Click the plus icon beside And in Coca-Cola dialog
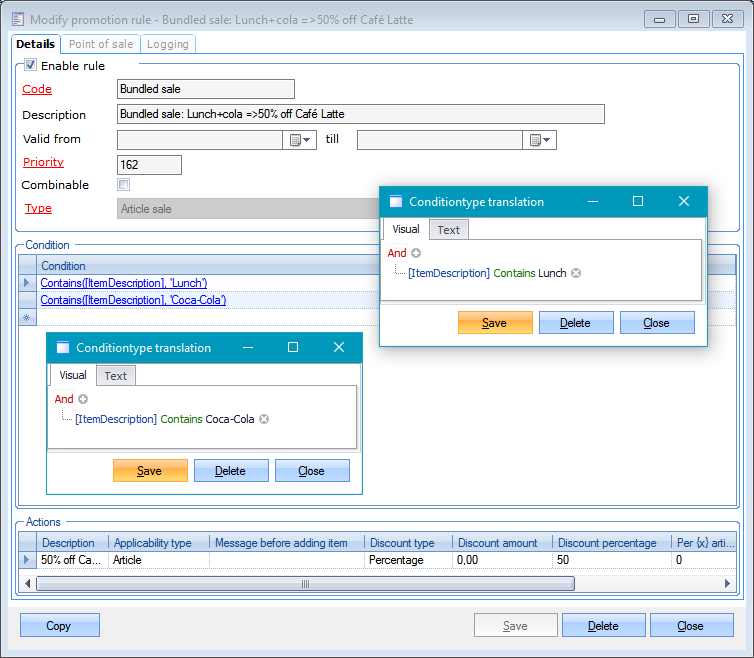This screenshot has width=754, height=658. pyautogui.click(x=83, y=399)
